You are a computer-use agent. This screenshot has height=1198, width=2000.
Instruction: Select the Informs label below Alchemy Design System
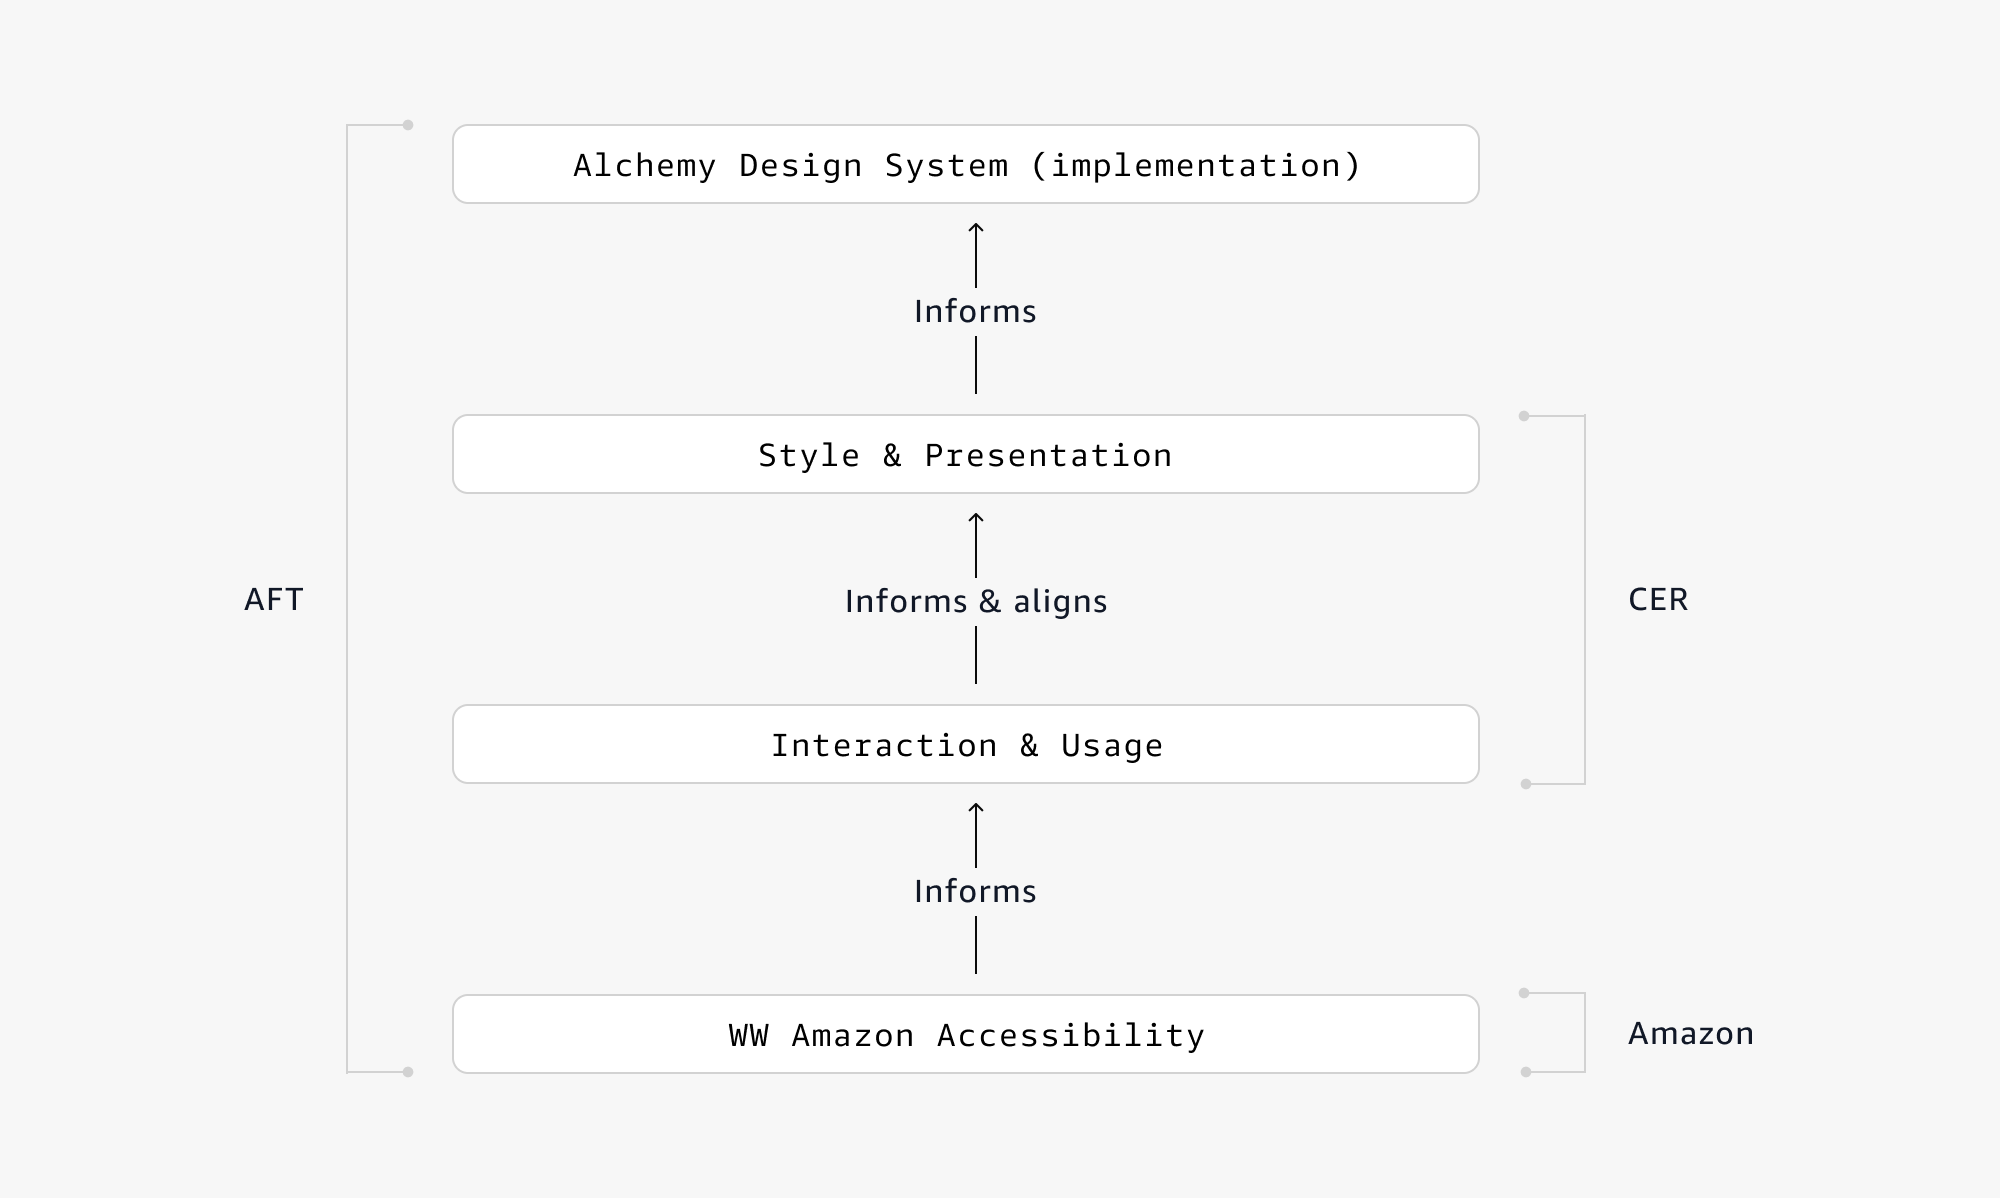pyautogui.click(x=975, y=311)
